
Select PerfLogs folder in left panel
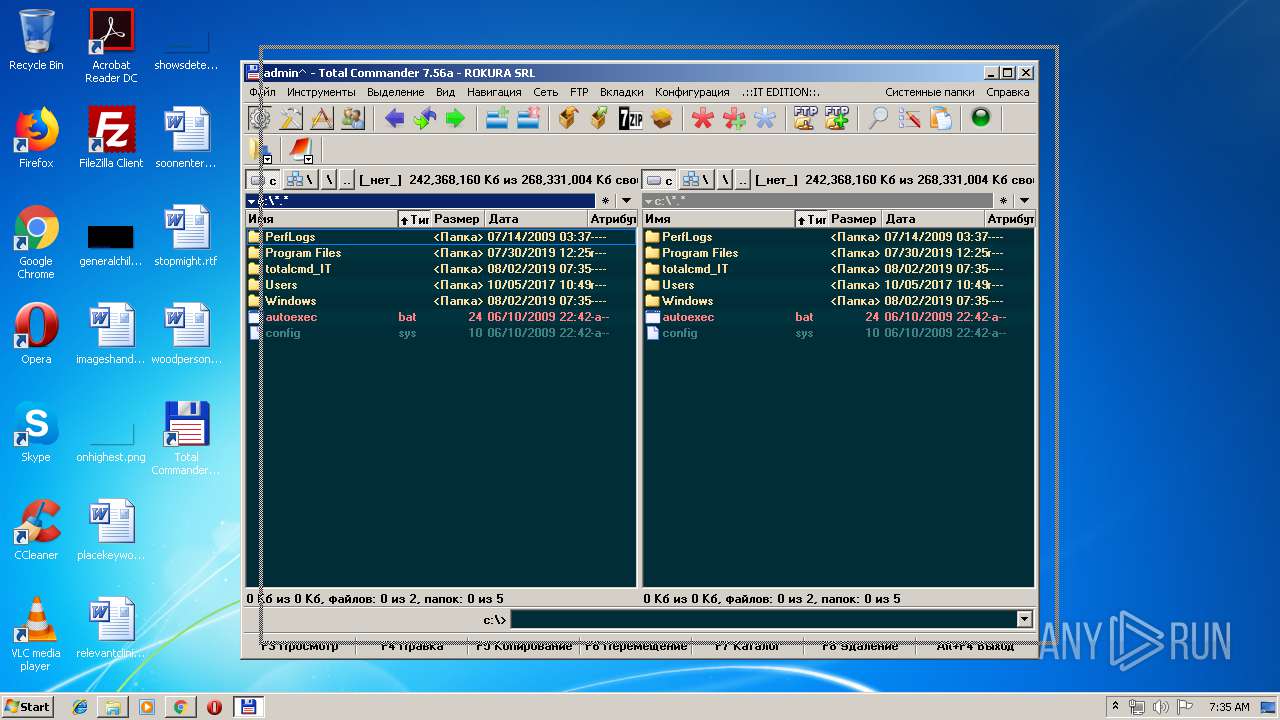pyautogui.click(x=441, y=237)
